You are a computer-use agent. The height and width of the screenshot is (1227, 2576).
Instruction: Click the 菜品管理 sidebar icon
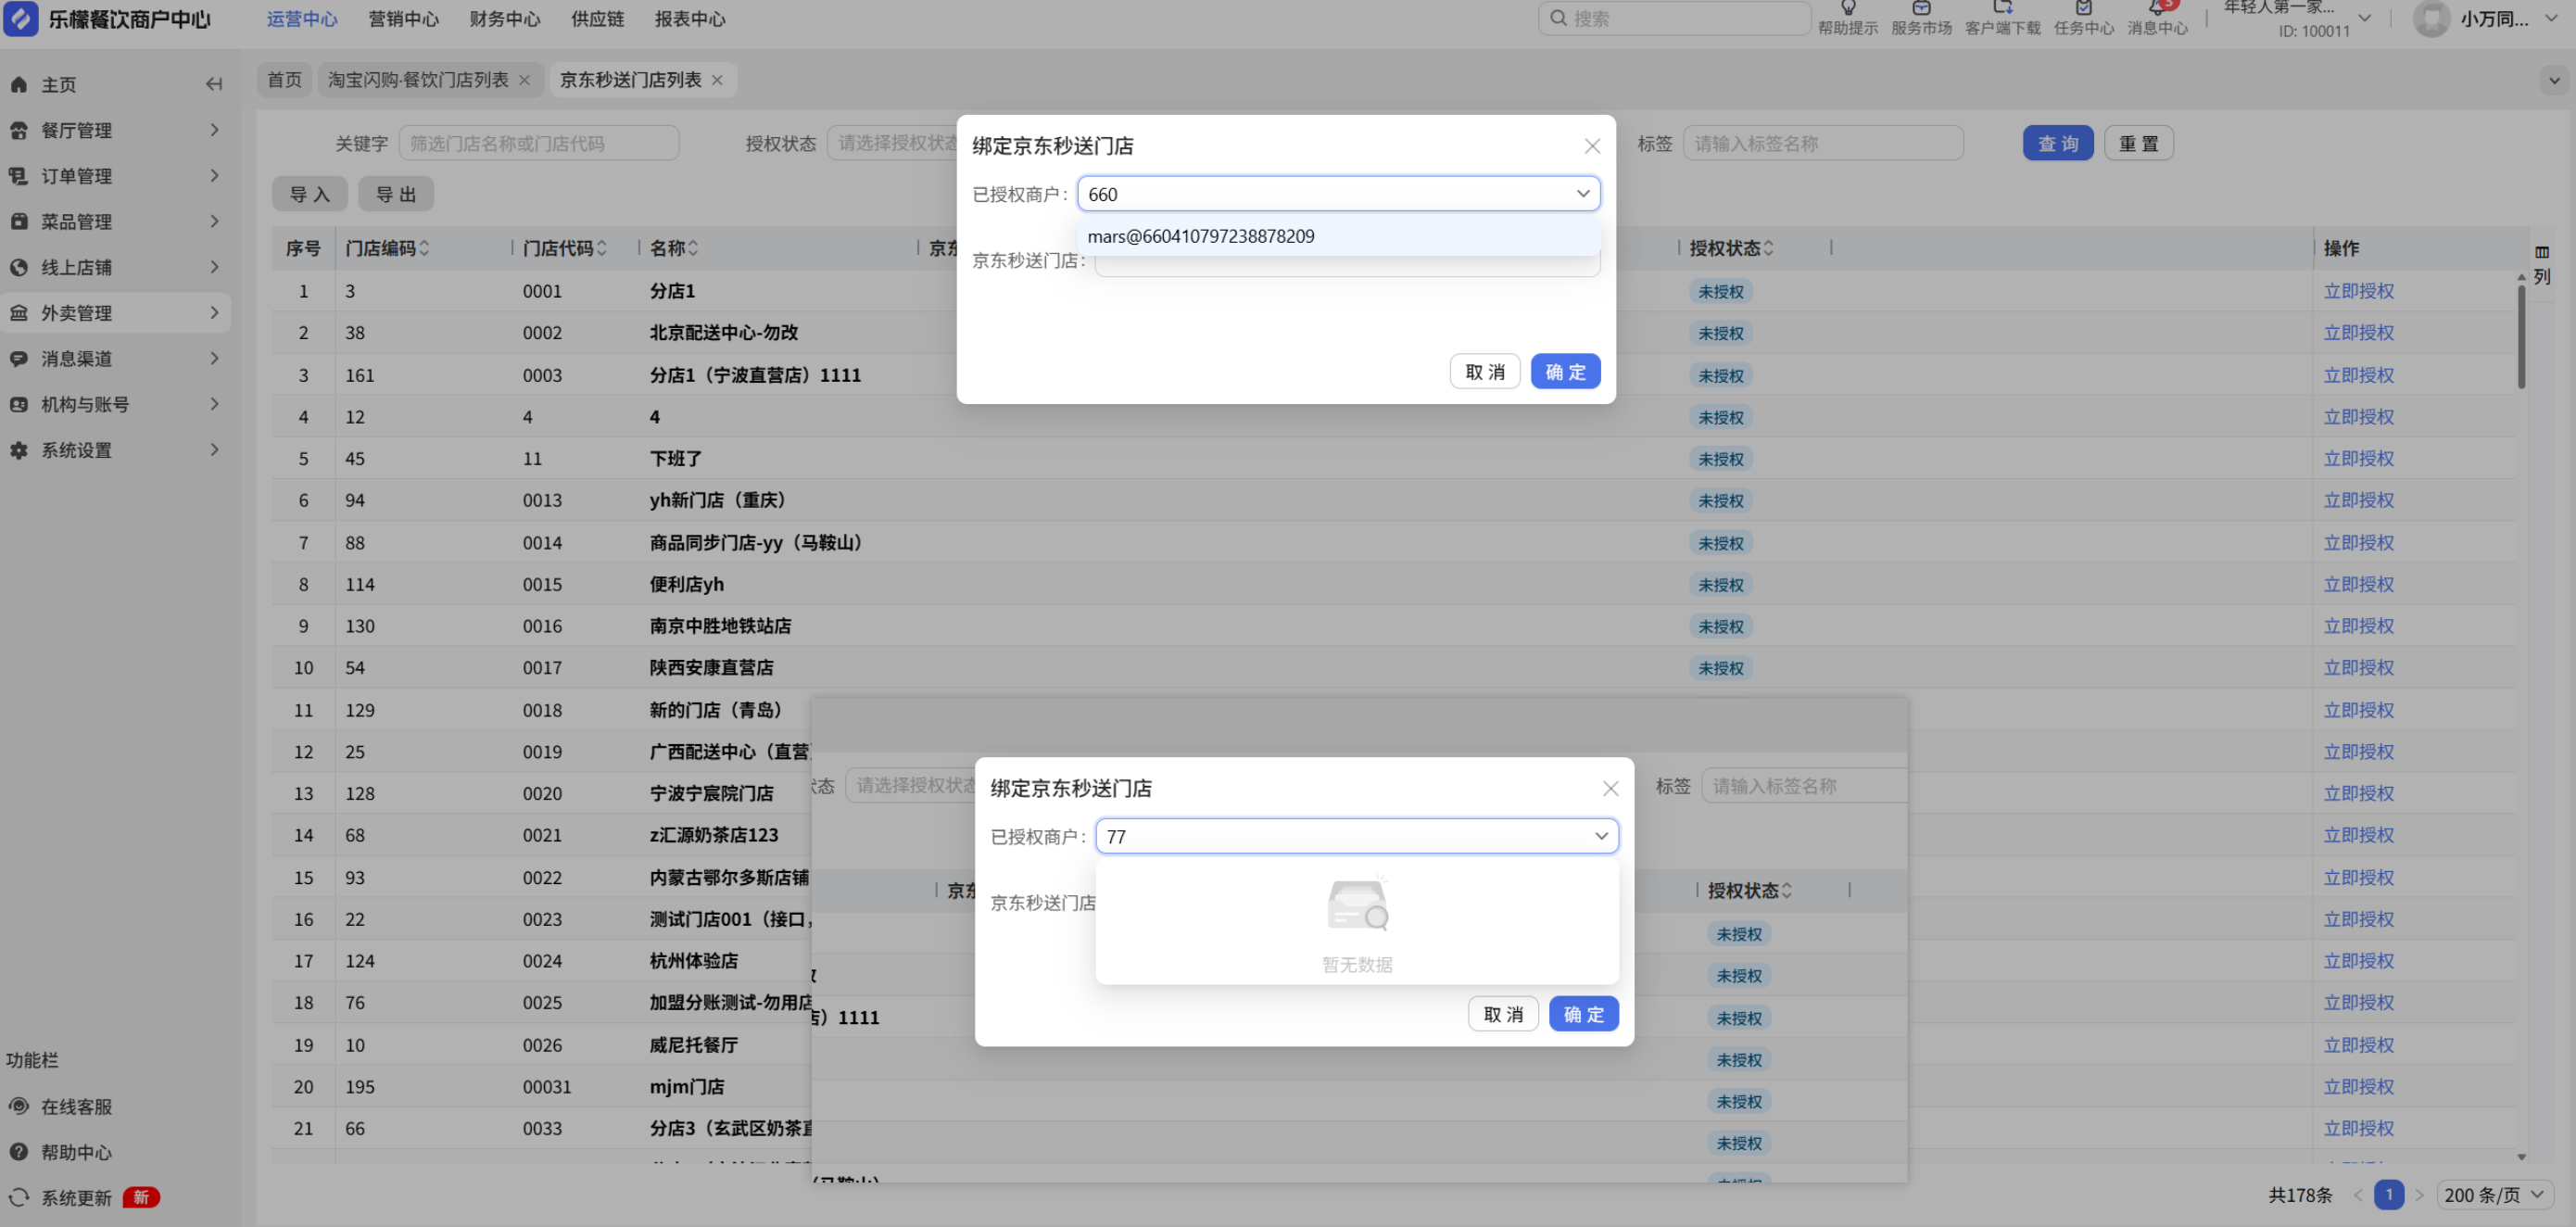click(19, 221)
